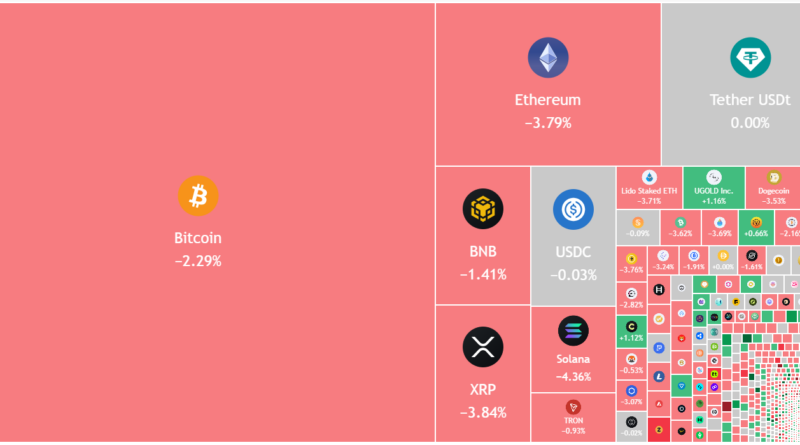Click the XRP logo icon
Screen dimensions: 800x445
pos(482,347)
